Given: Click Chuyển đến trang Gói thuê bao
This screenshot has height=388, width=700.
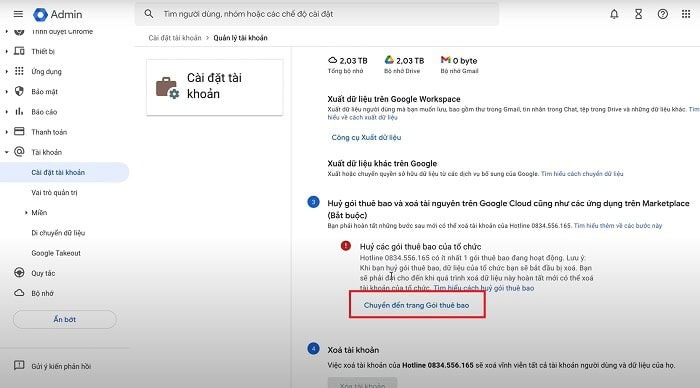Looking at the screenshot, I should (417, 305).
